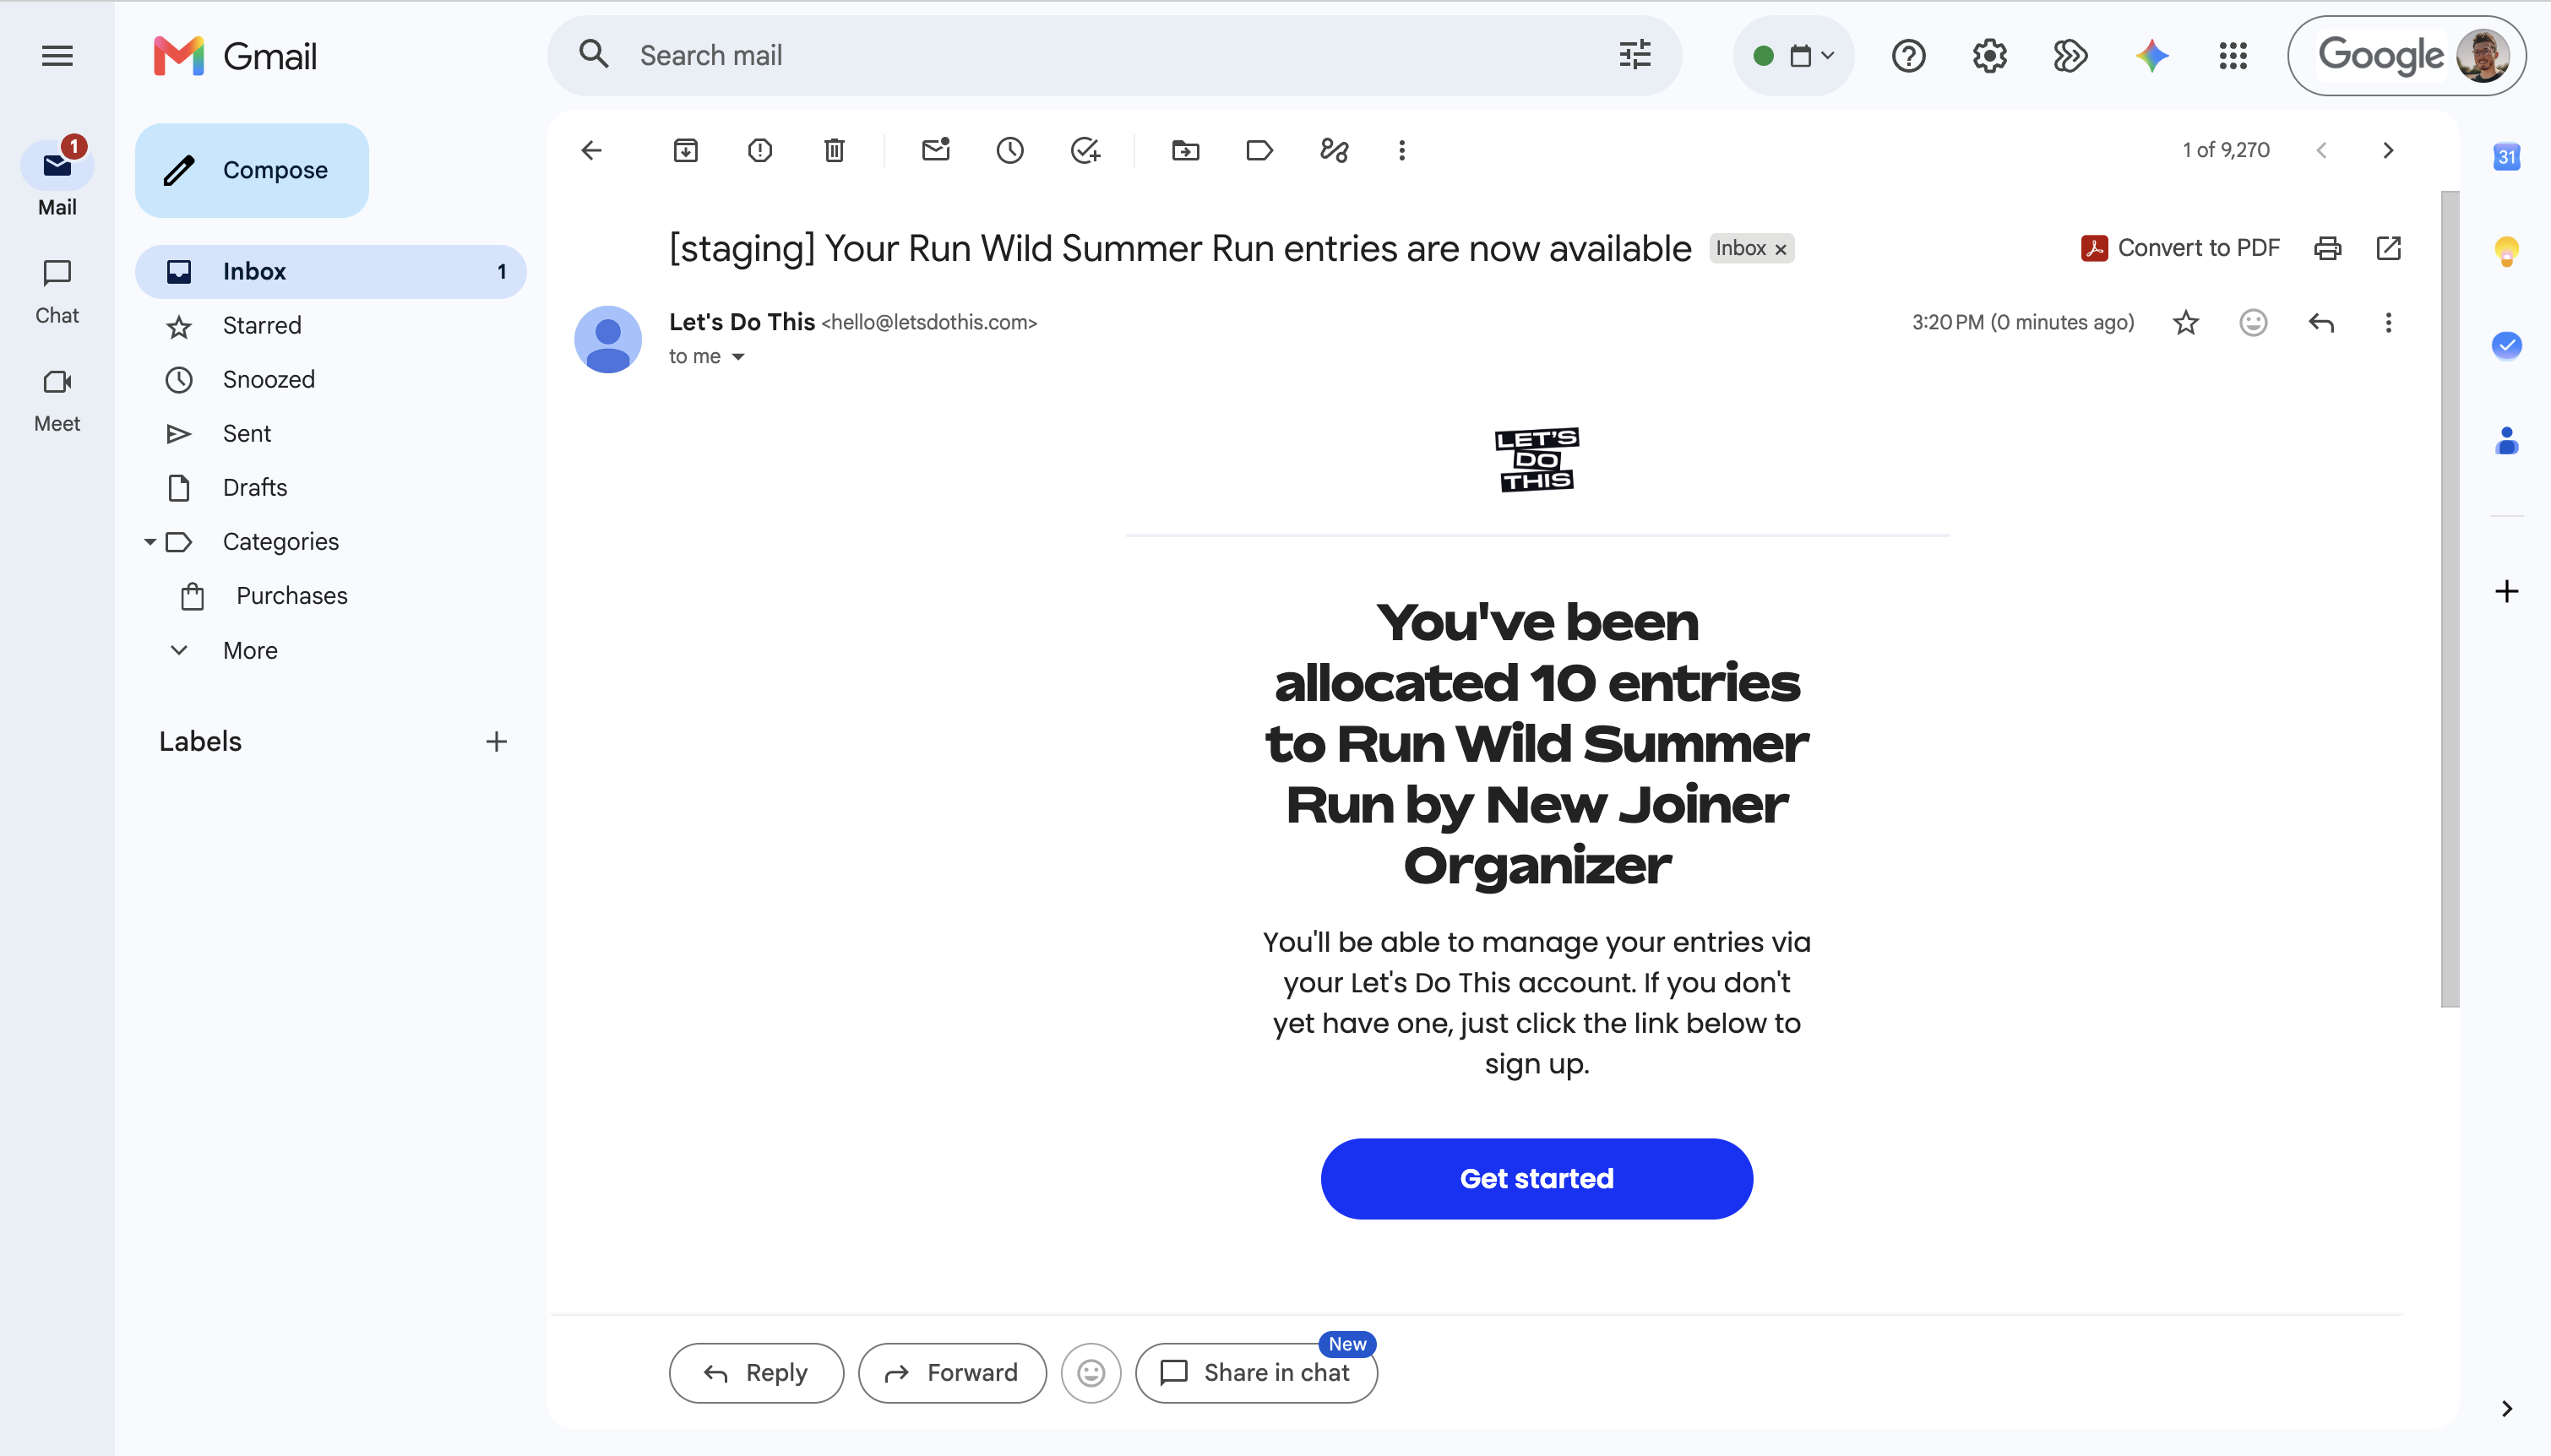Open Google Tasks side panel
Image resolution: width=2551 pixels, height=1456 pixels.
point(2507,346)
